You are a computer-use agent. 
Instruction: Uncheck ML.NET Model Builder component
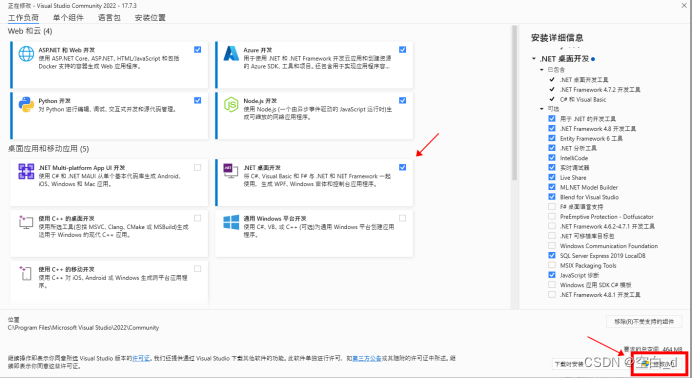pos(552,187)
